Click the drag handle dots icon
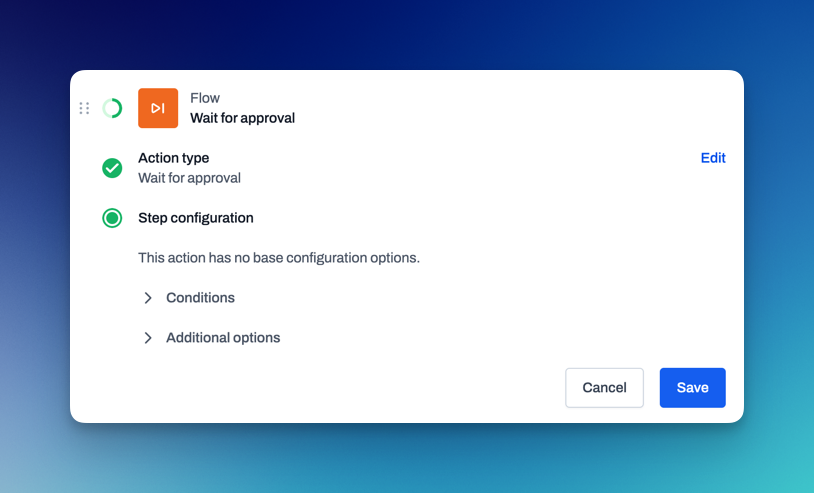This screenshot has height=493, width=814. (x=84, y=108)
